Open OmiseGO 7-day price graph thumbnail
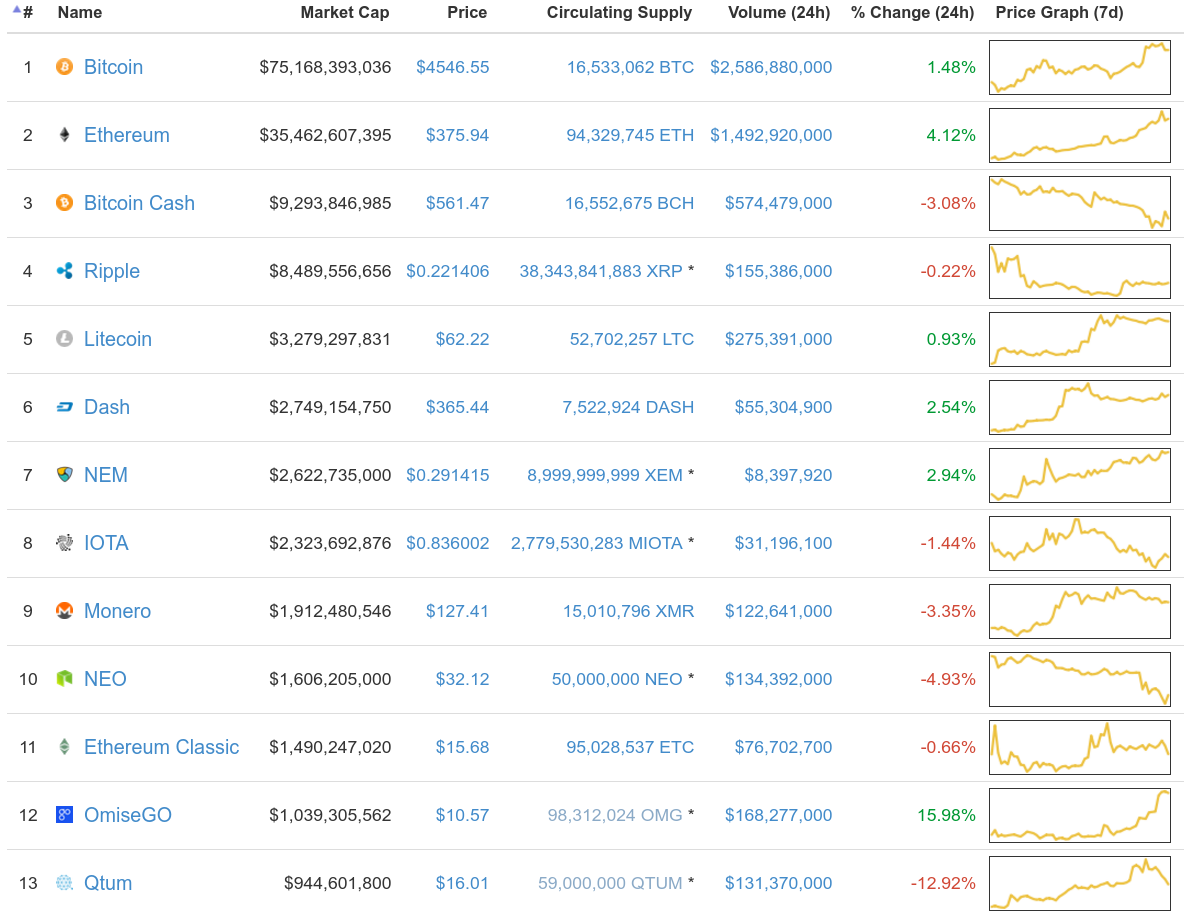This screenshot has width=1189, height=914. (x=1080, y=815)
